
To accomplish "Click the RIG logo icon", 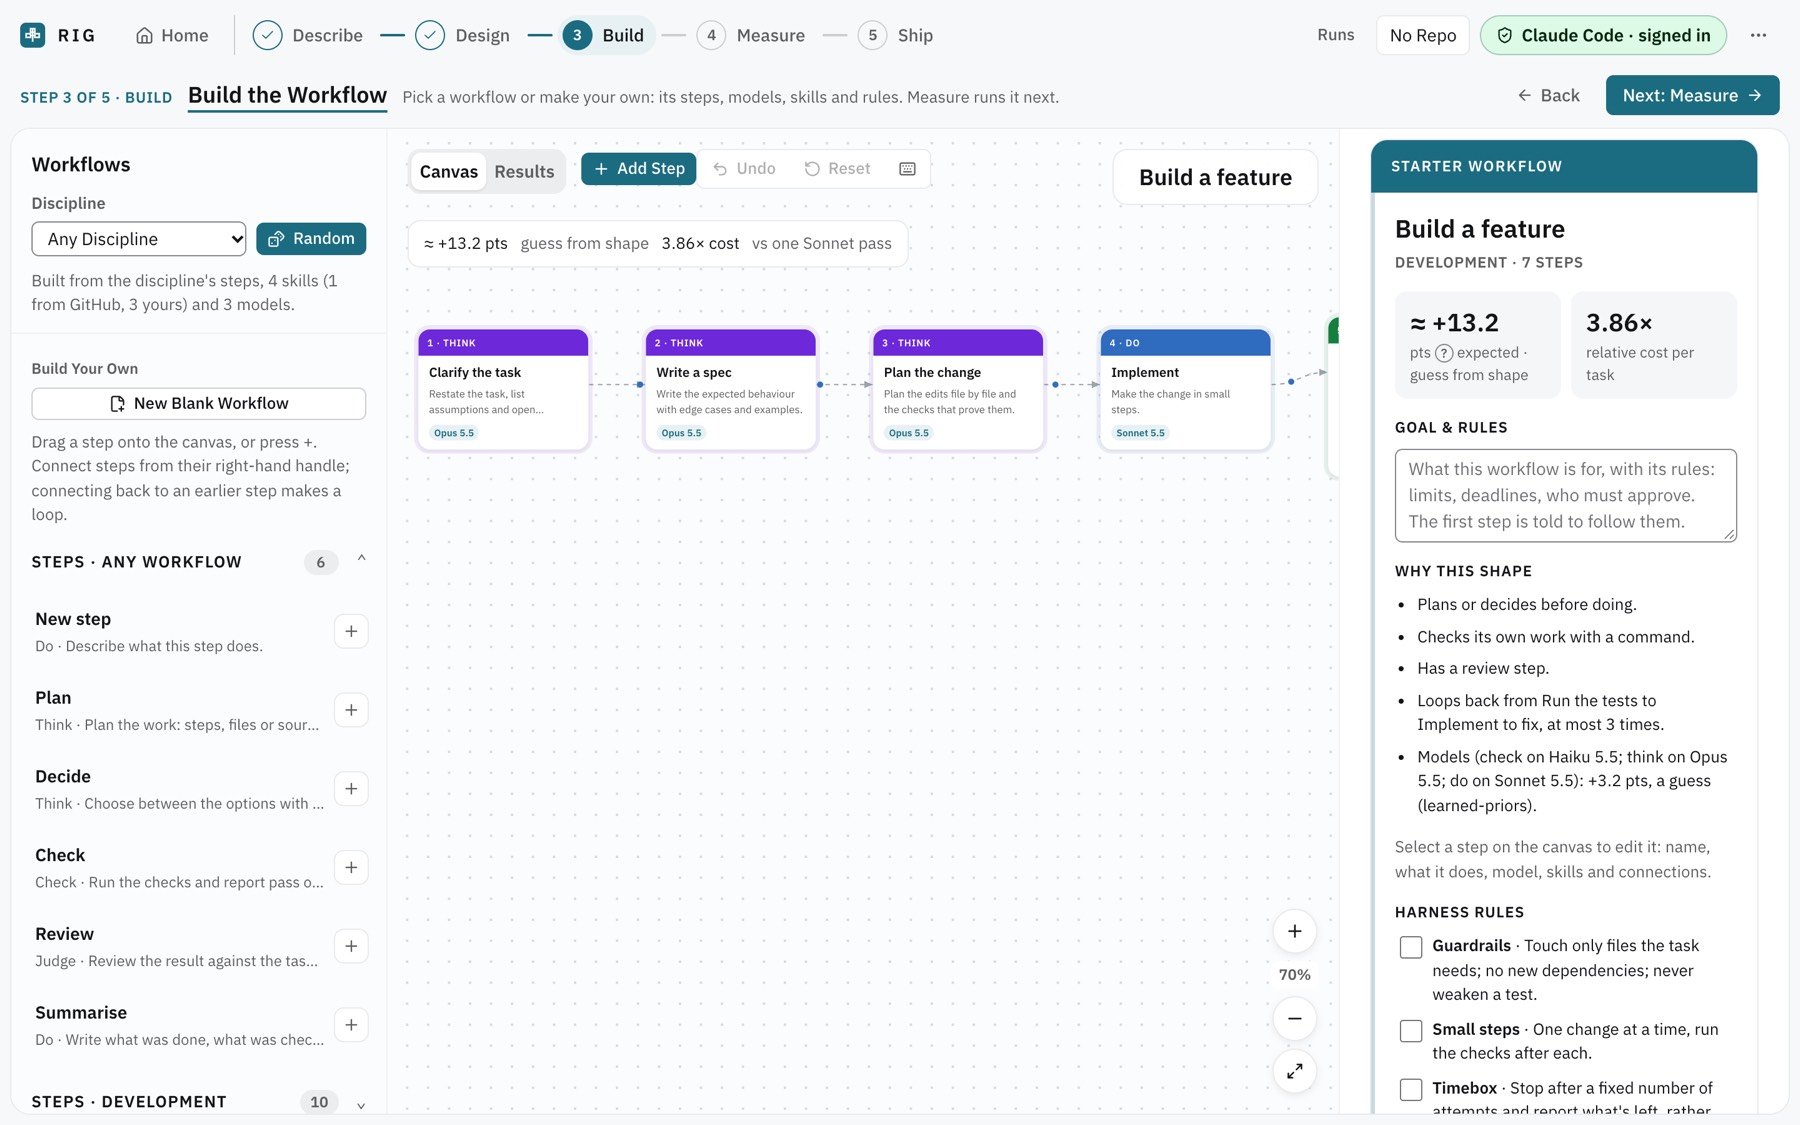I will click(x=33, y=35).
